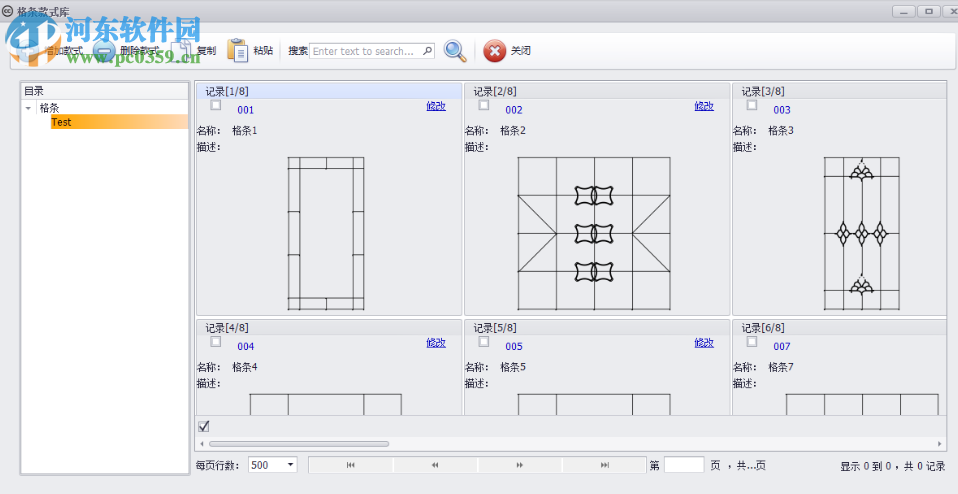Tick the checkbox for record 001
This screenshot has height=494, width=958.
point(216,105)
